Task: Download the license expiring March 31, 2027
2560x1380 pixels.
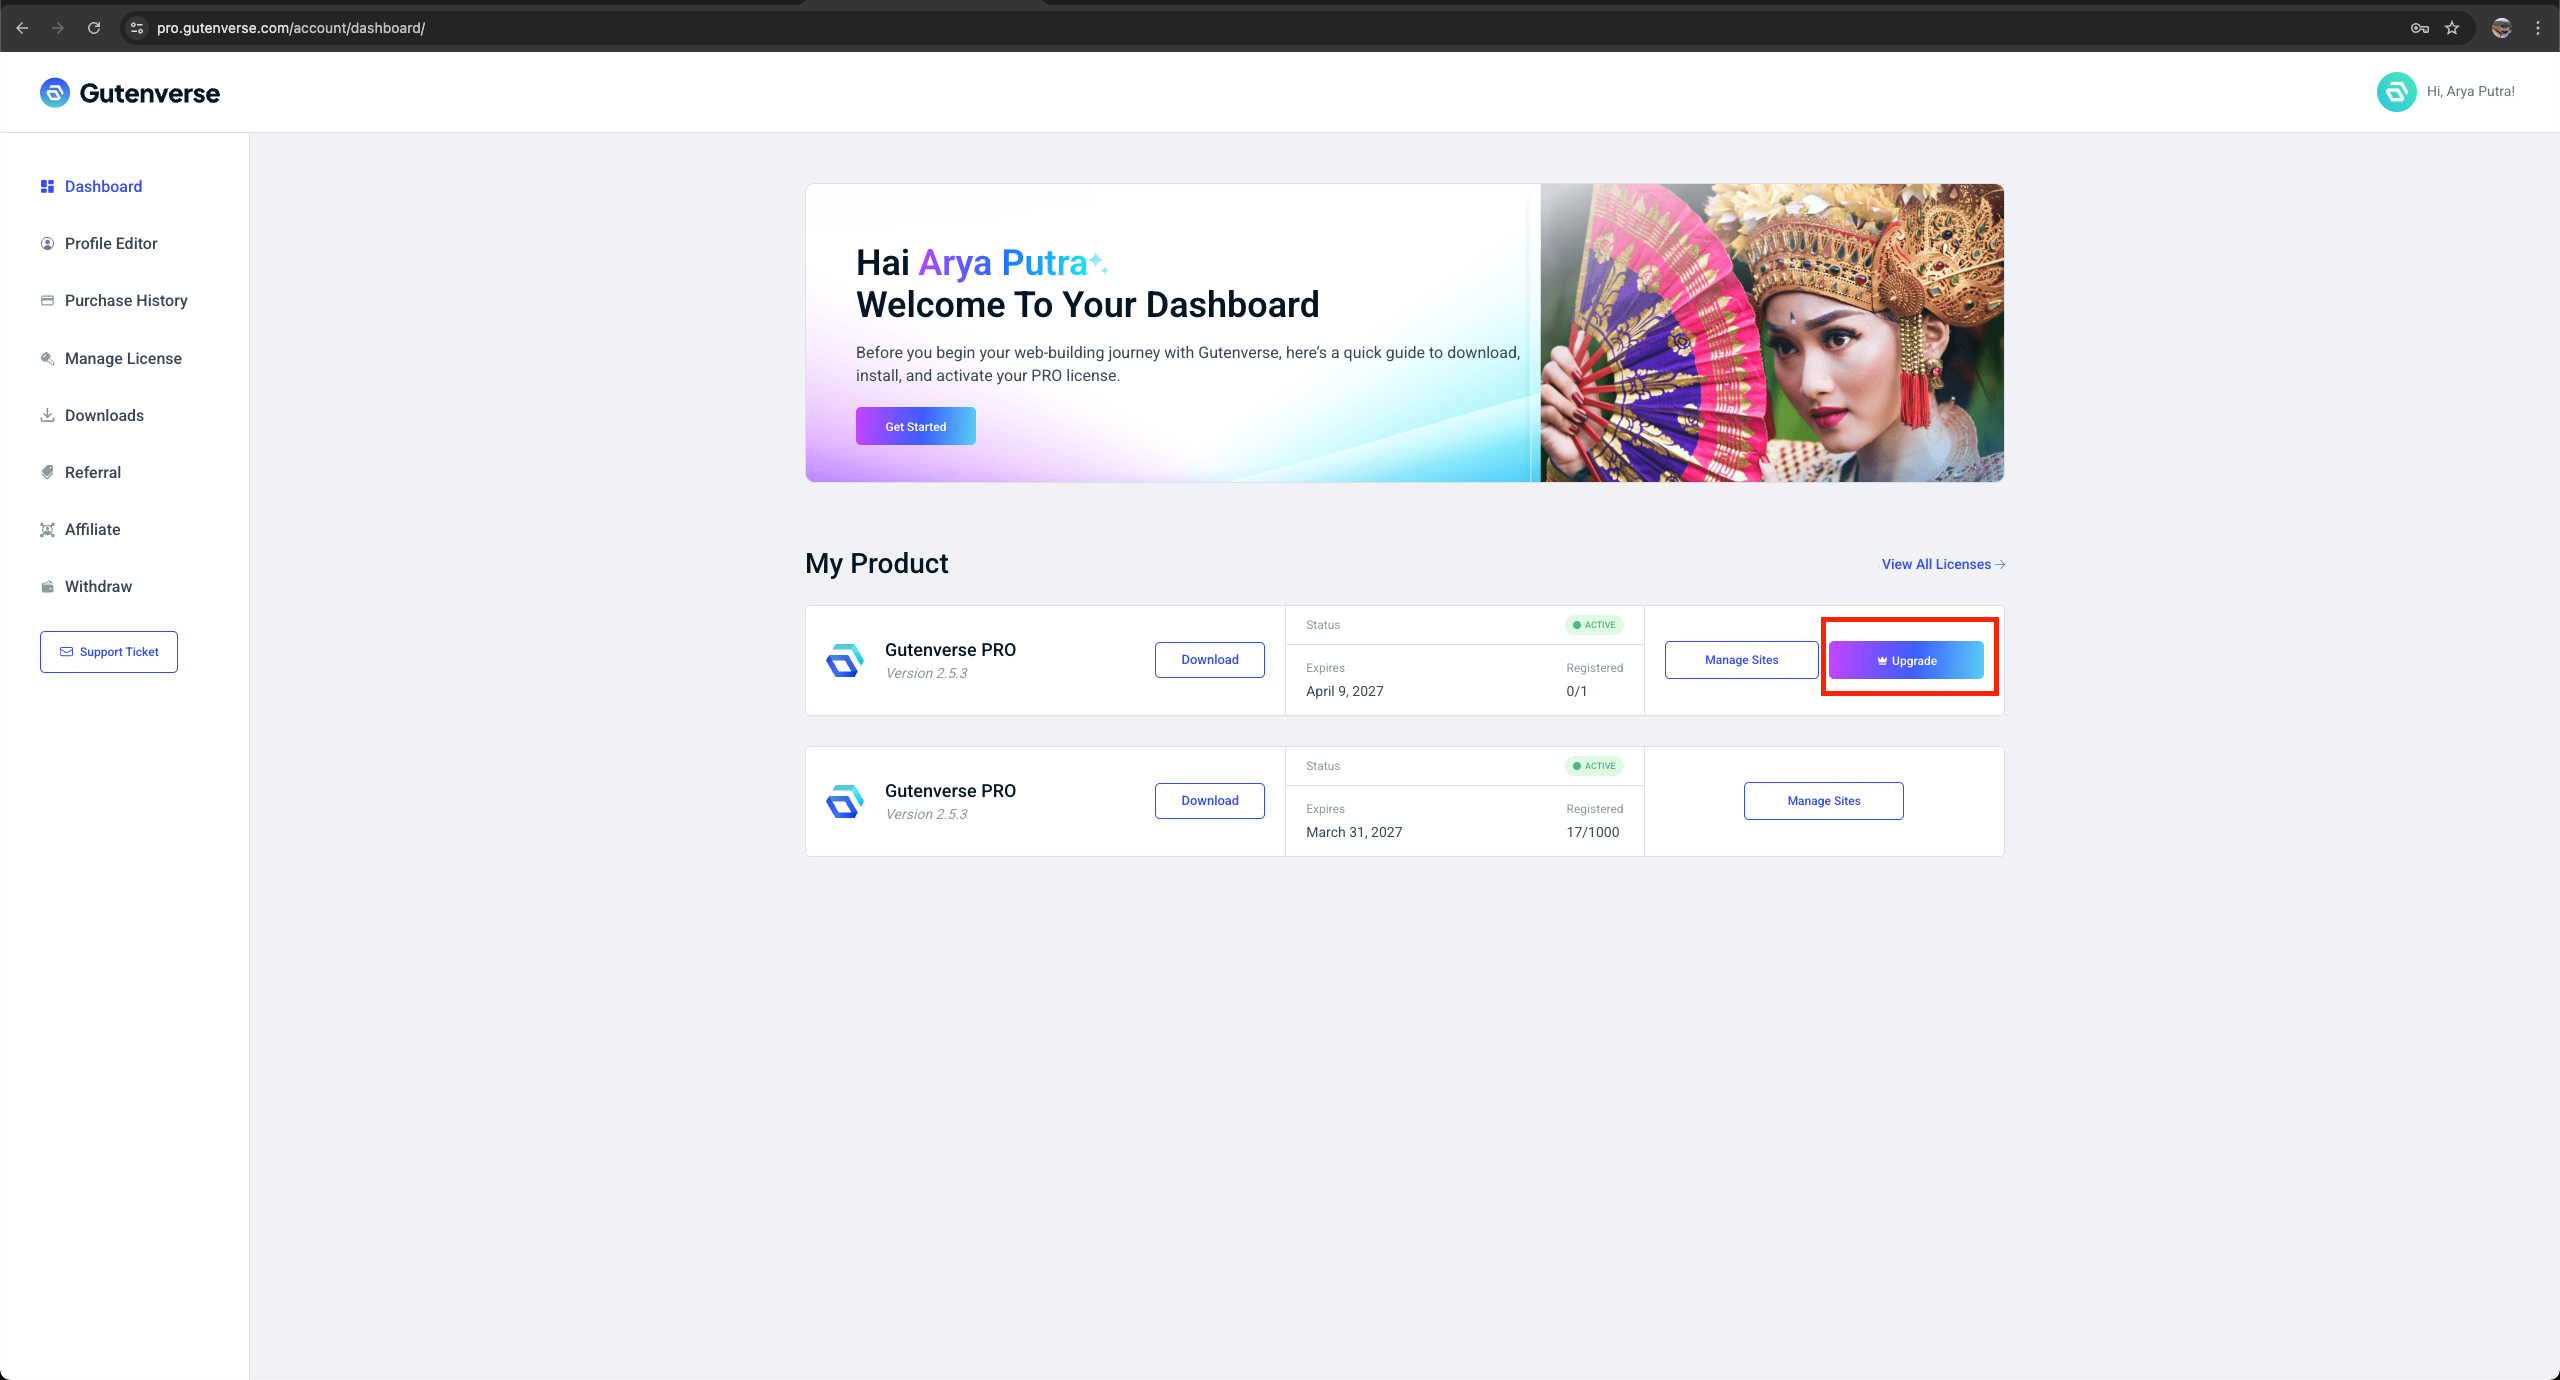Action: (1209, 801)
